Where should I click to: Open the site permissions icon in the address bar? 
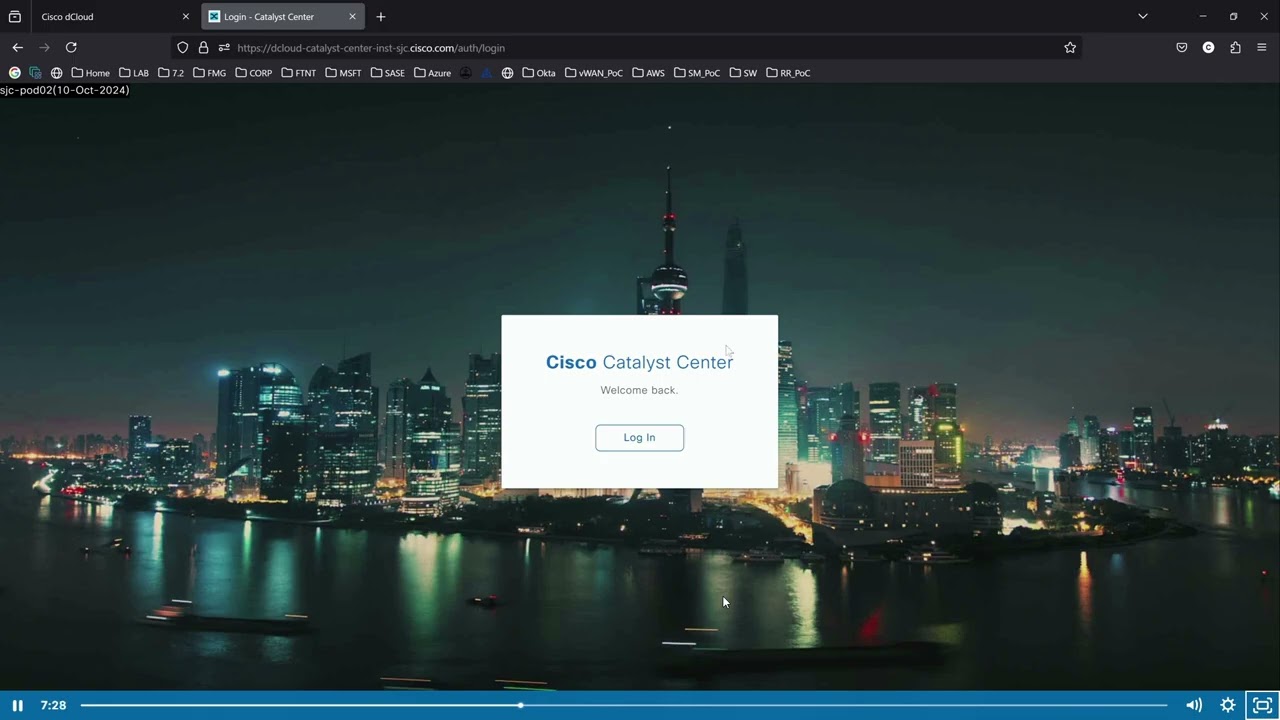click(x=224, y=47)
